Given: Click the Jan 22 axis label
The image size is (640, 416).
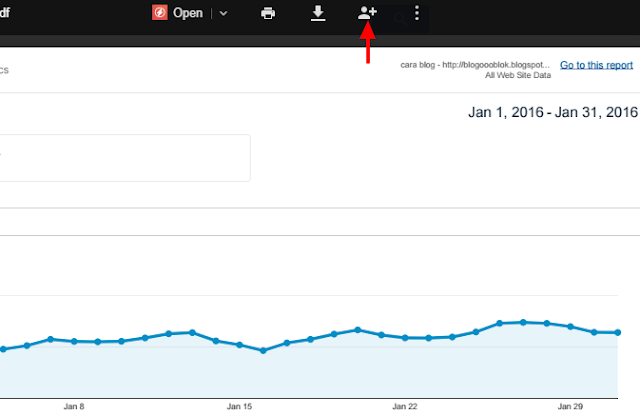Looking at the screenshot, I should (404, 407).
